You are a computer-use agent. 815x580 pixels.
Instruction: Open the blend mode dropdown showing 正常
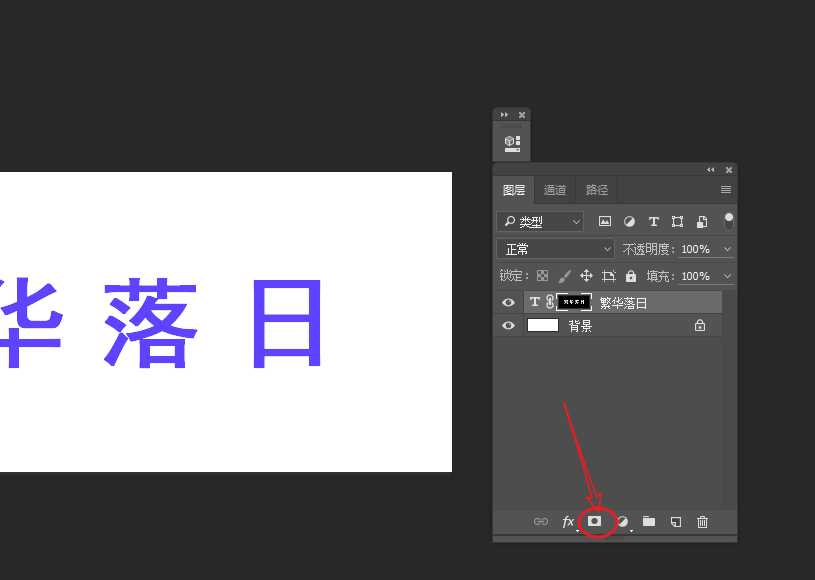tap(555, 248)
